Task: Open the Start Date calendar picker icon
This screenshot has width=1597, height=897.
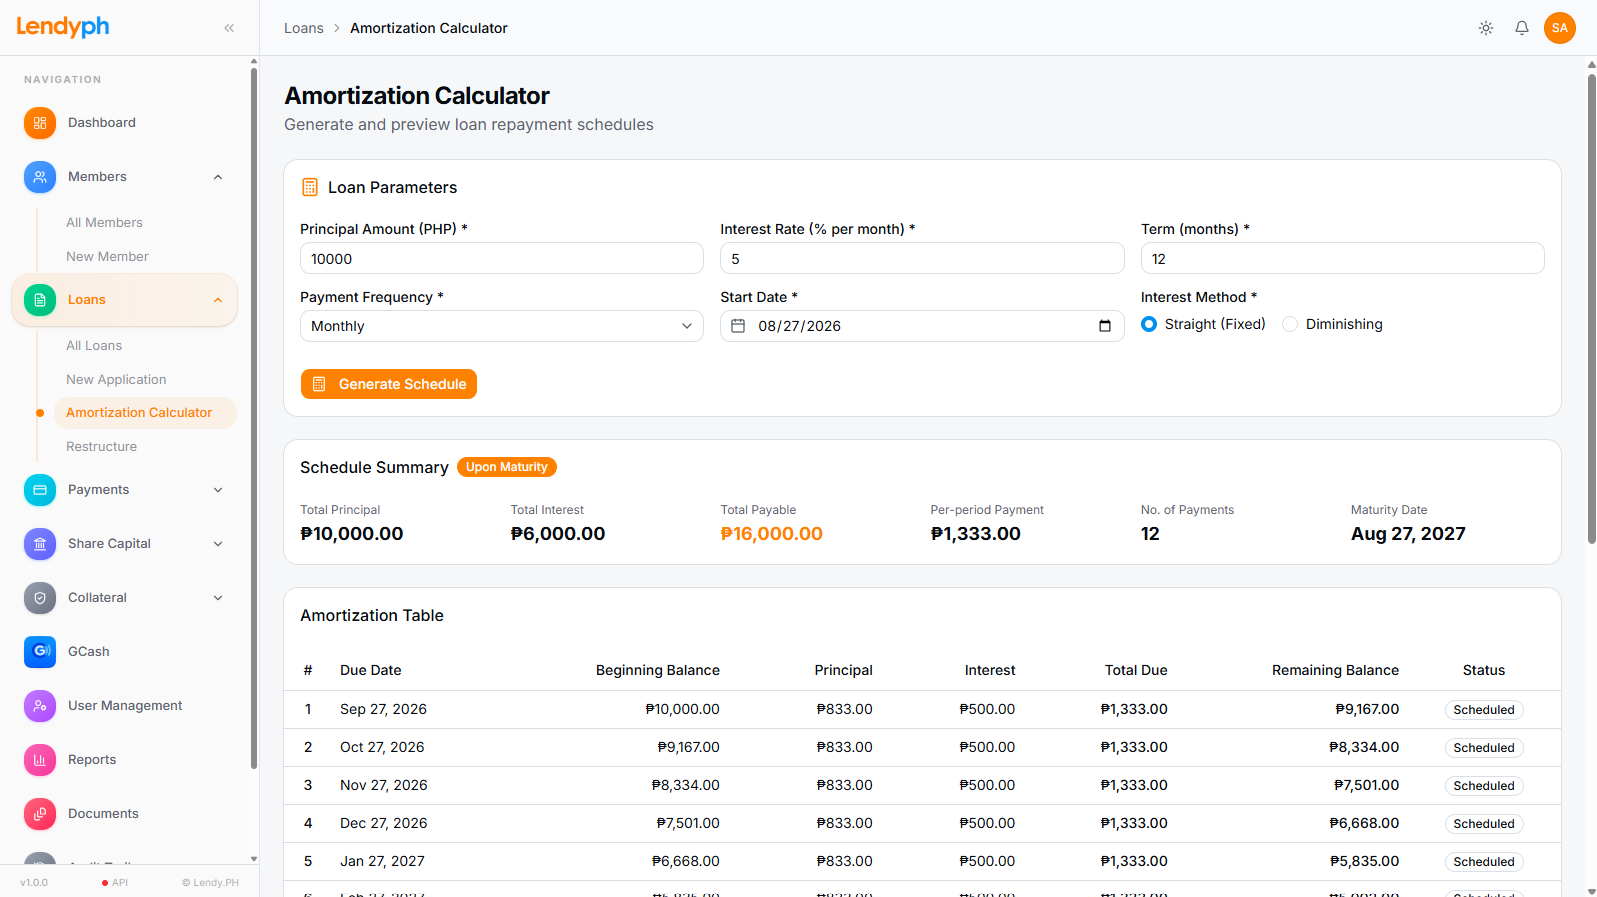Action: coord(1105,326)
